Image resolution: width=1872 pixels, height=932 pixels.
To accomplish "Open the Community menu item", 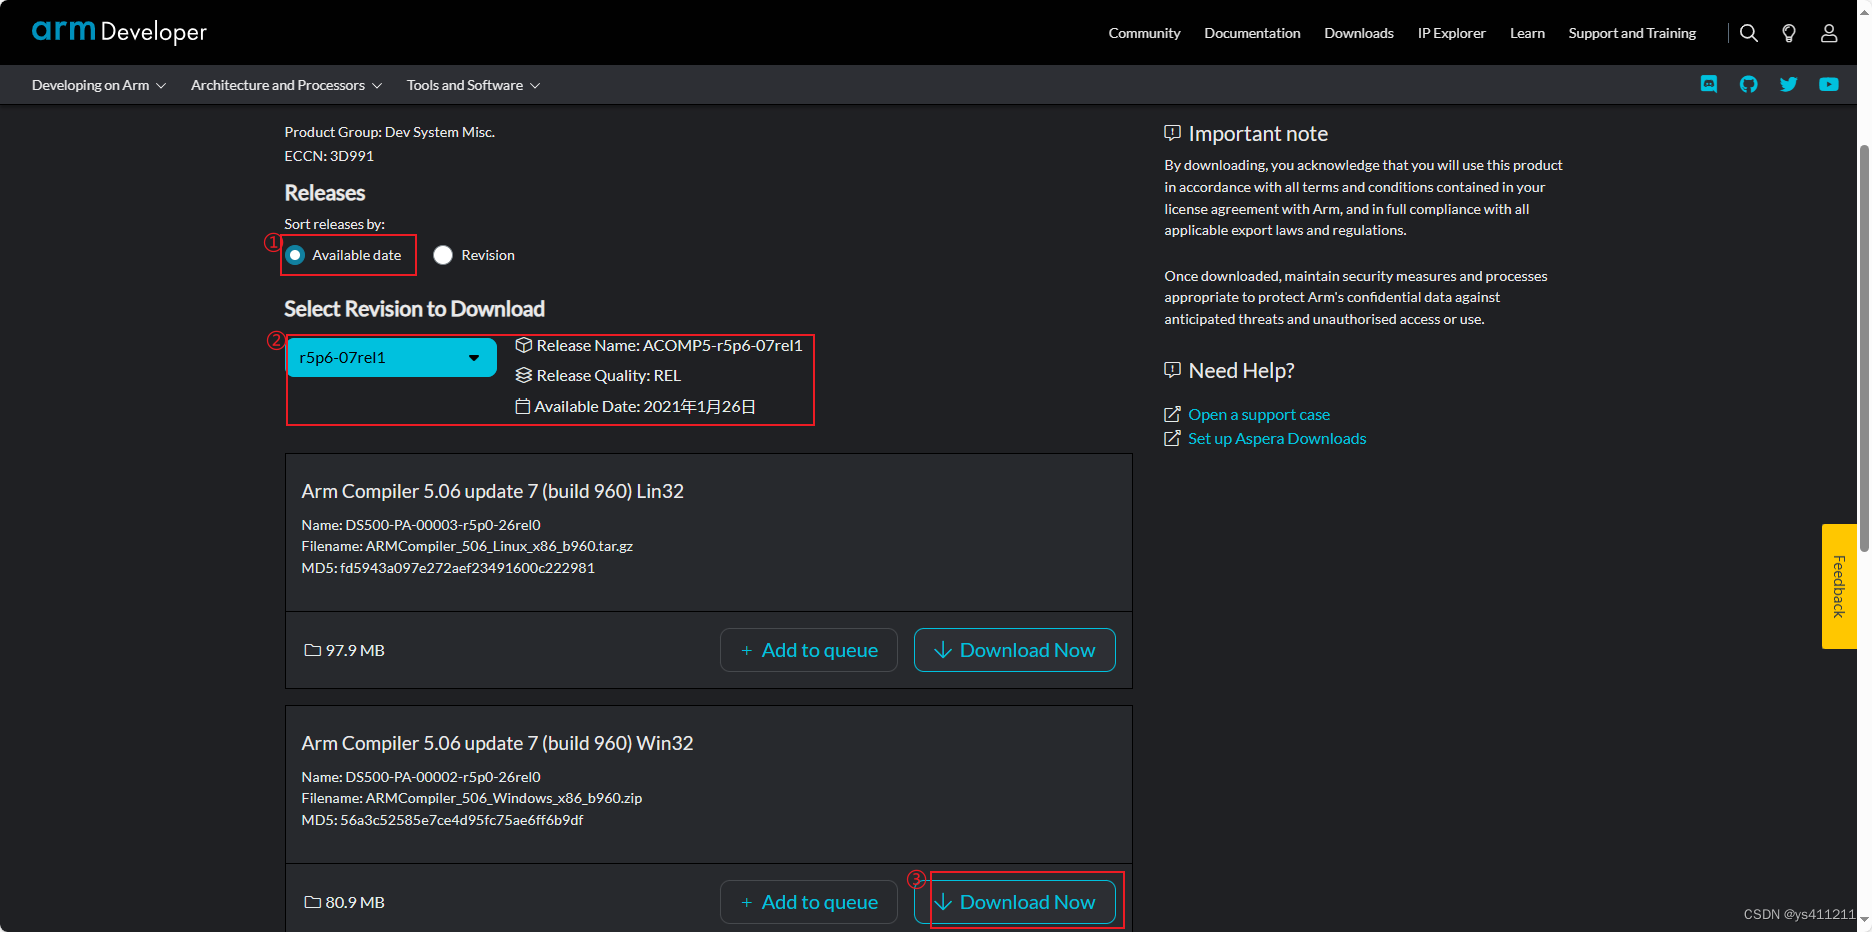I will 1144,33.
